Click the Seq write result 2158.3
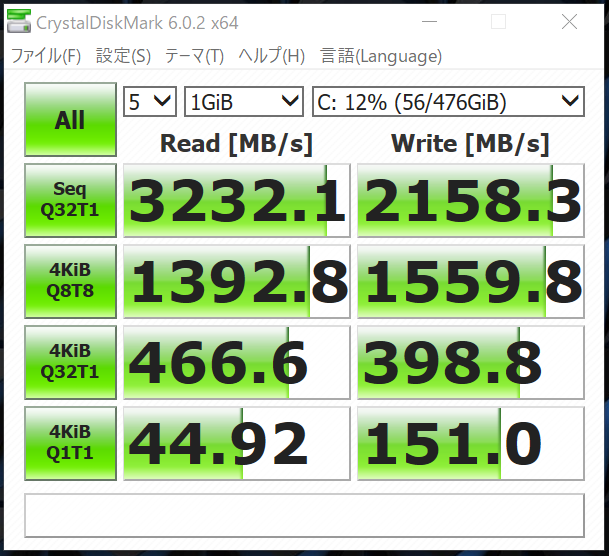This screenshot has width=609, height=556. (x=471, y=200)
